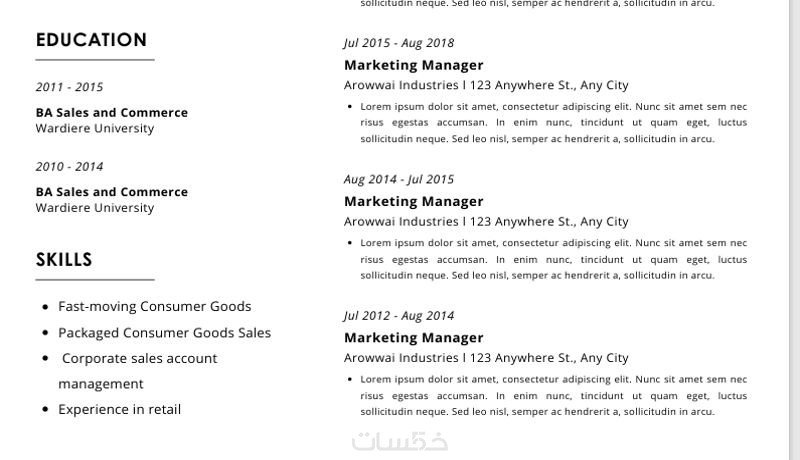Select the "2010 - 2014" education date

(x=69, y=167)
